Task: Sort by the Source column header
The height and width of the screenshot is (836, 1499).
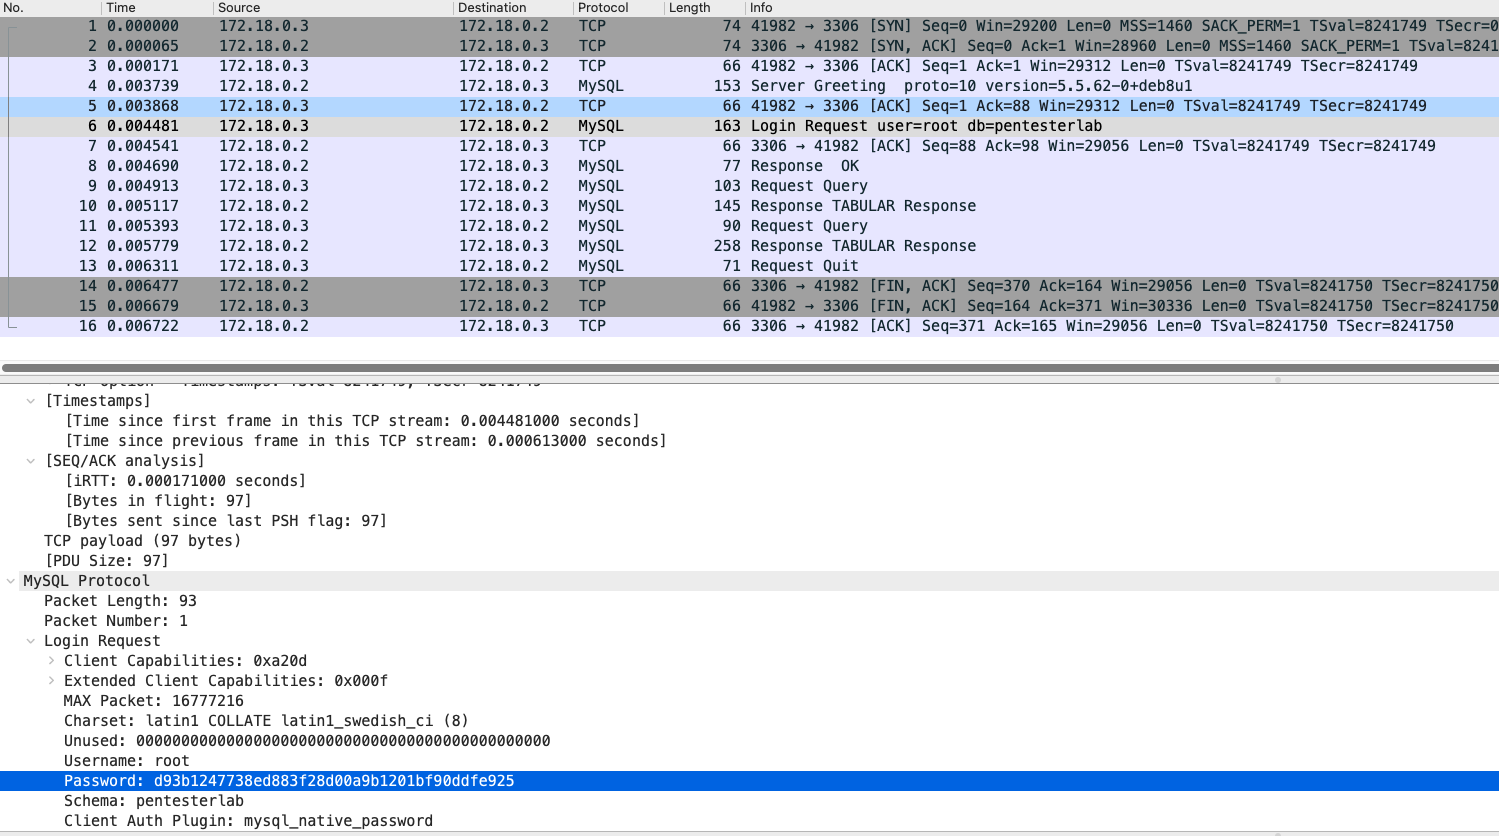Action: (x=333, y=8)
